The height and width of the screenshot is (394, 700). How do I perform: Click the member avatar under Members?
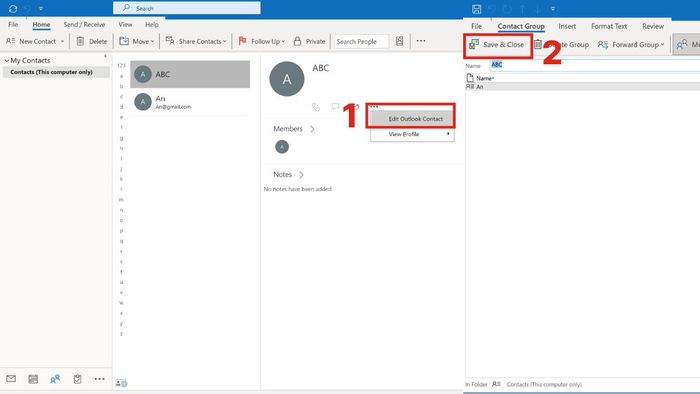(282, 147)
